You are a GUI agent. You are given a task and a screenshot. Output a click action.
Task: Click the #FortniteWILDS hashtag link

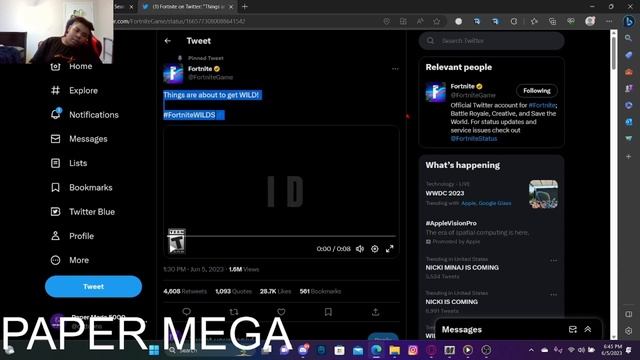(189, 115)
